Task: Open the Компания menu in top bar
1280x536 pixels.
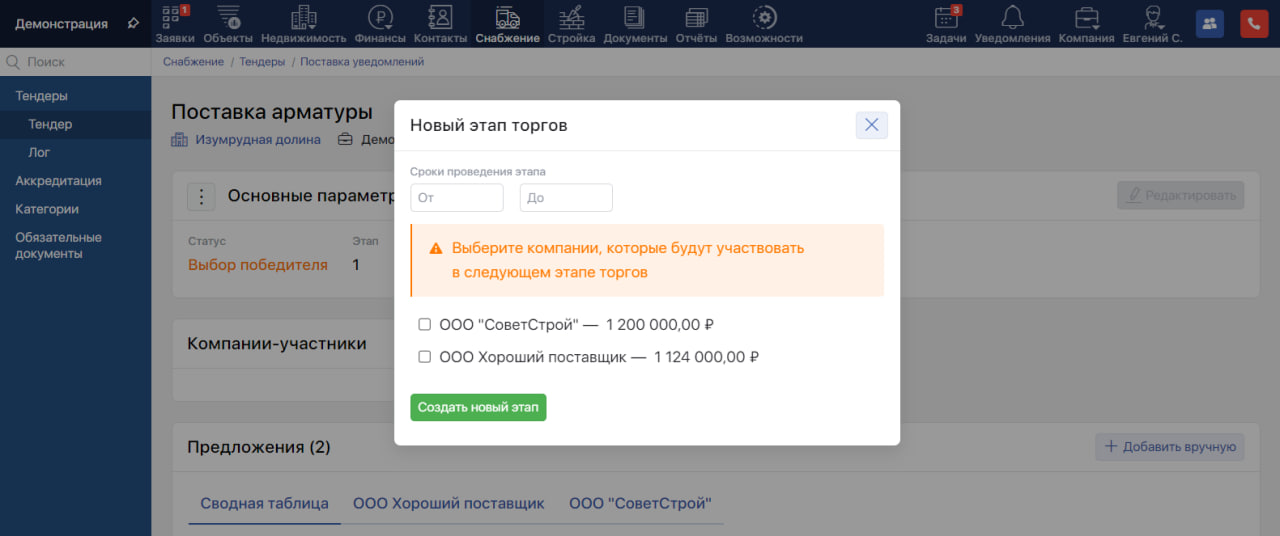Action: (1086, 23)
